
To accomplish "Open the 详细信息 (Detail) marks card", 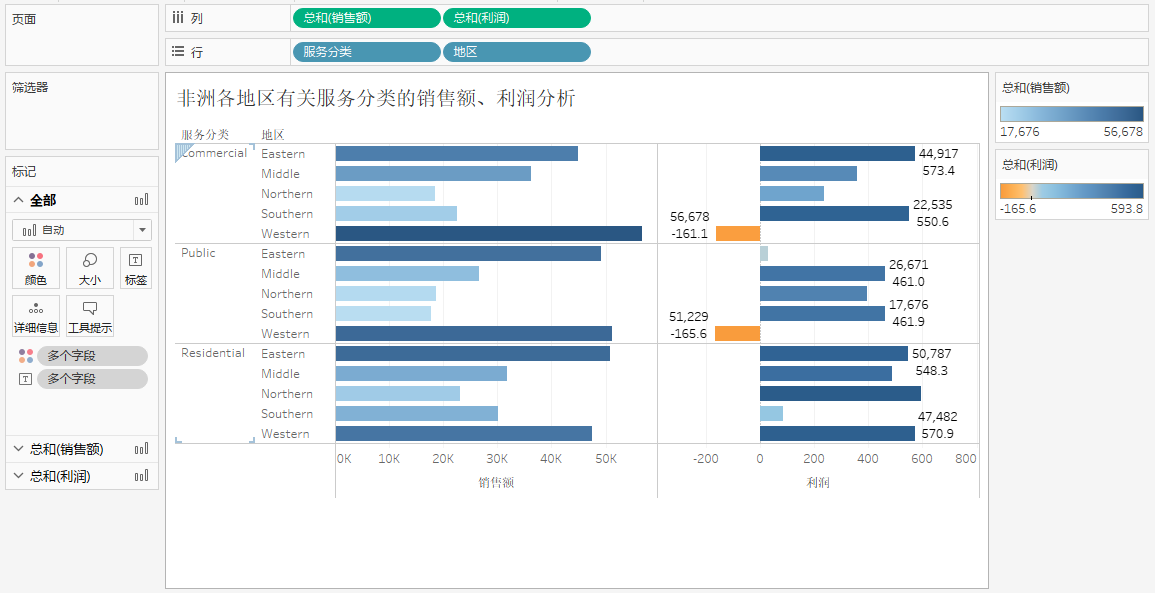I will 36,316.
